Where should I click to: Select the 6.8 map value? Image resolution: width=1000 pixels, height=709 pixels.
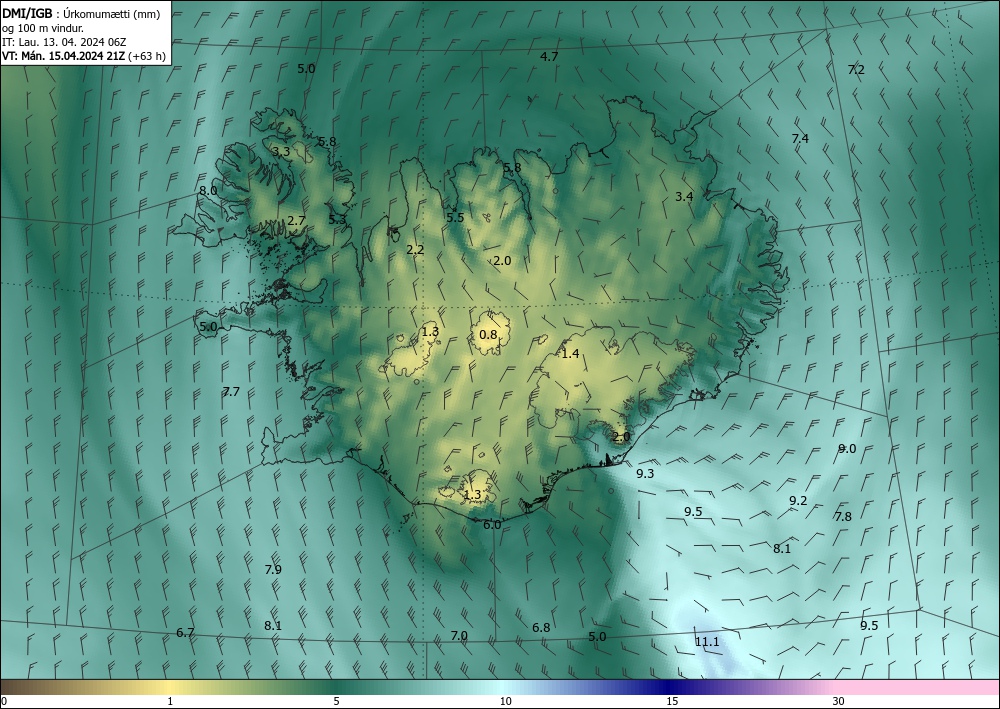(x=541, y=627)
